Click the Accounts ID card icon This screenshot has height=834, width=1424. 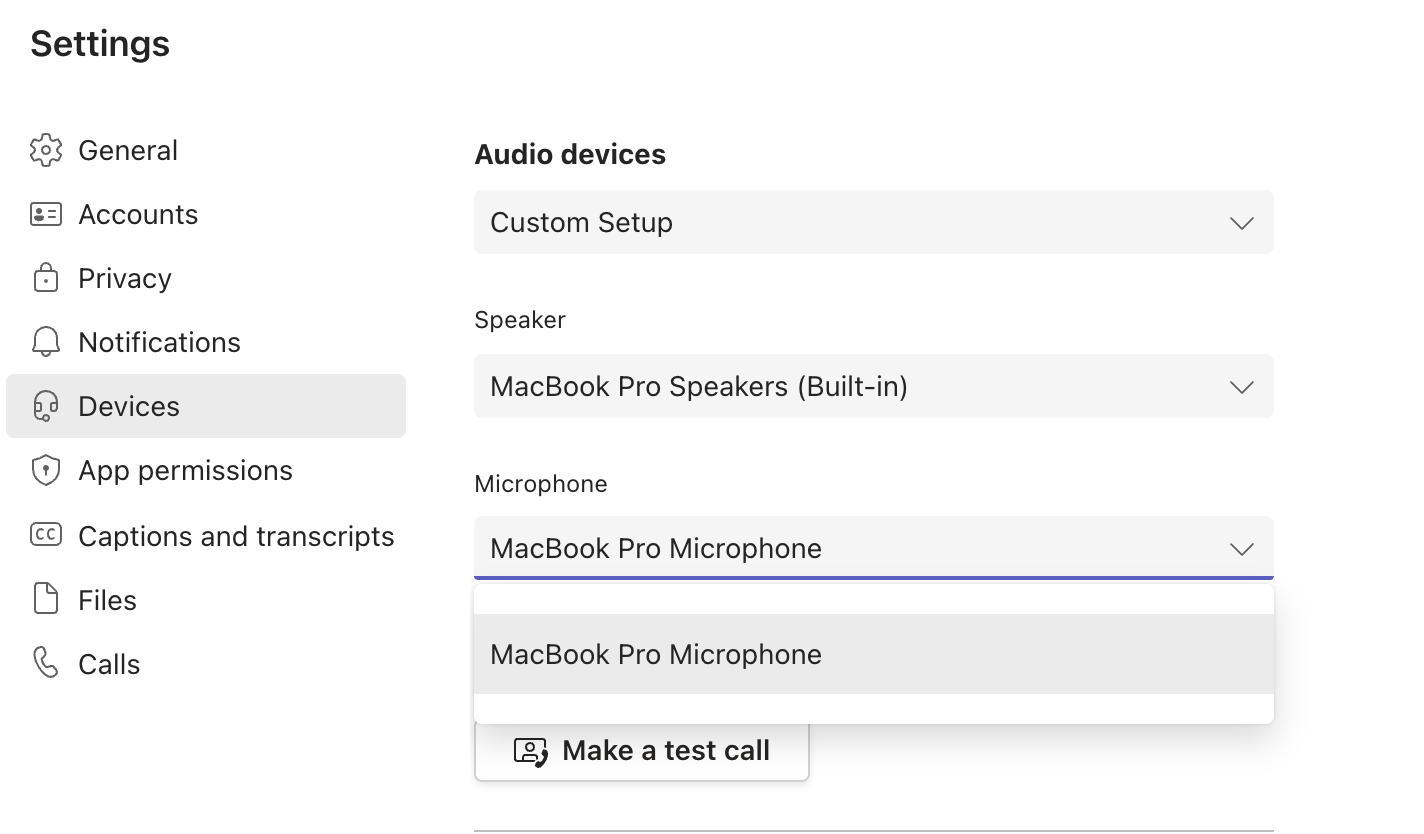(46, 214)
